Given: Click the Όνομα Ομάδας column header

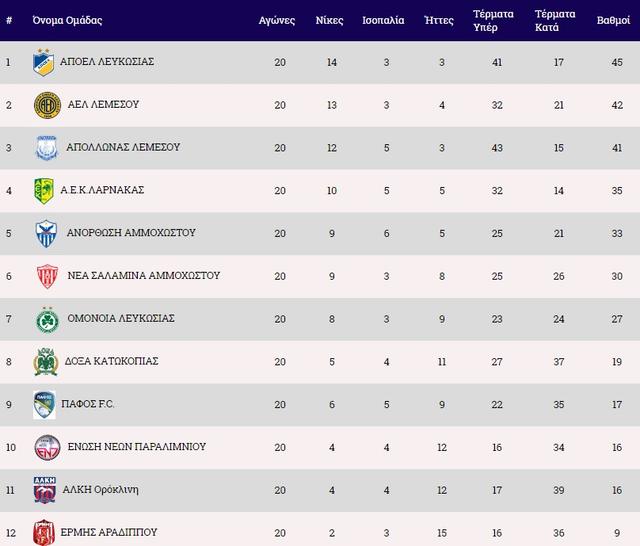Looking at the screenshot, I should click(67, 20).
